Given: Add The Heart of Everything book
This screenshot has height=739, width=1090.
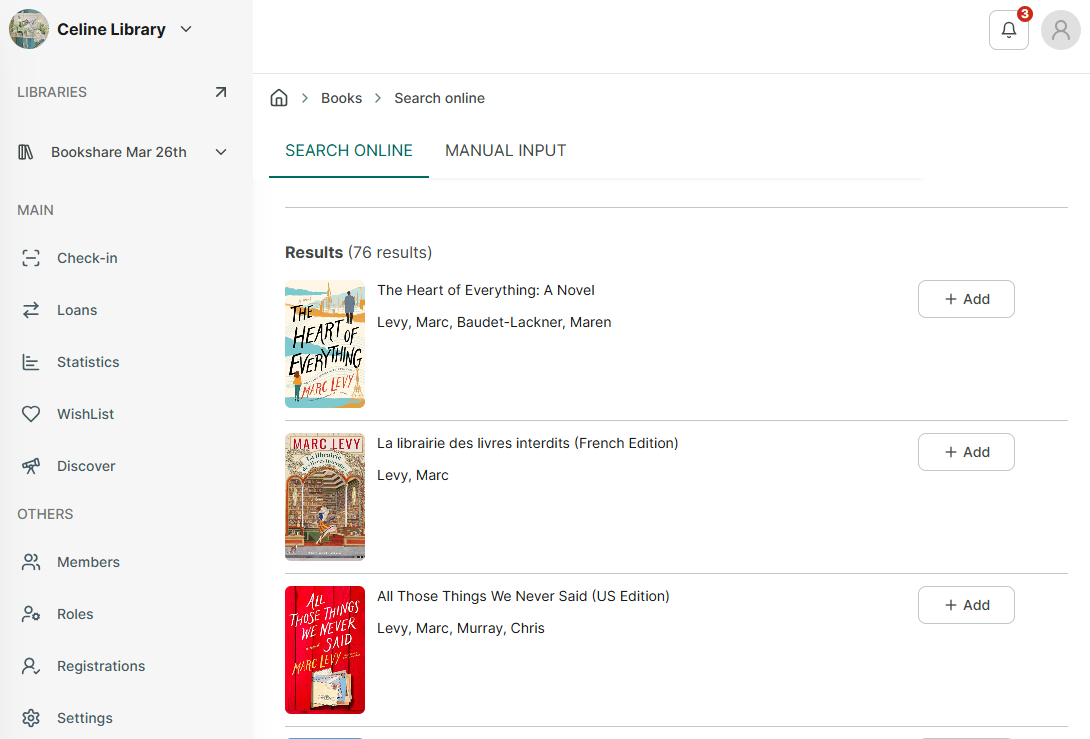Looking at the screenshot, I should click(966, 299).
